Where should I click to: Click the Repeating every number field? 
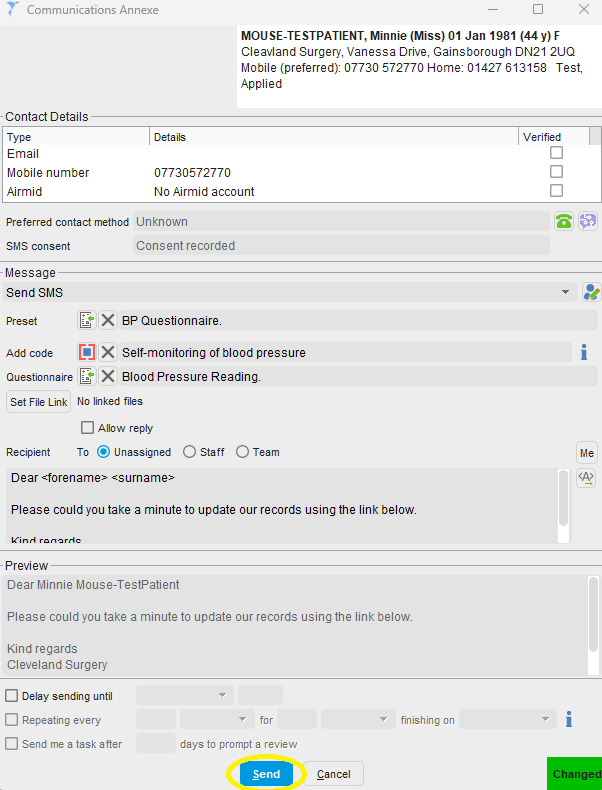156,719
